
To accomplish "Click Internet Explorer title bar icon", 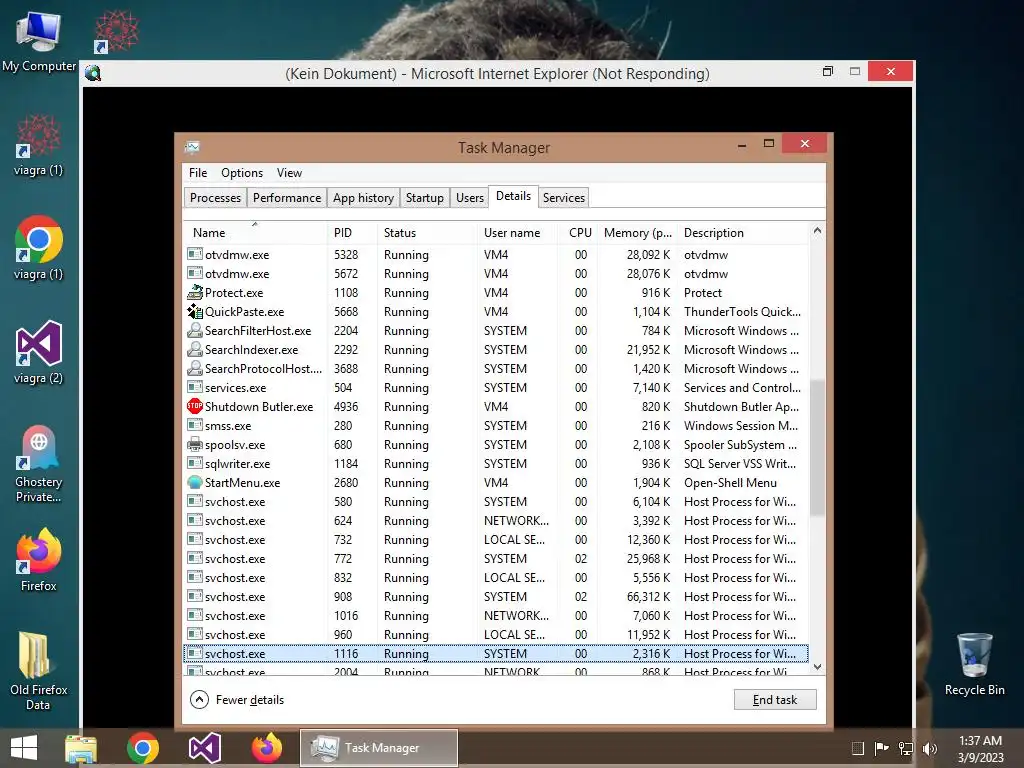I will (93, 73).
